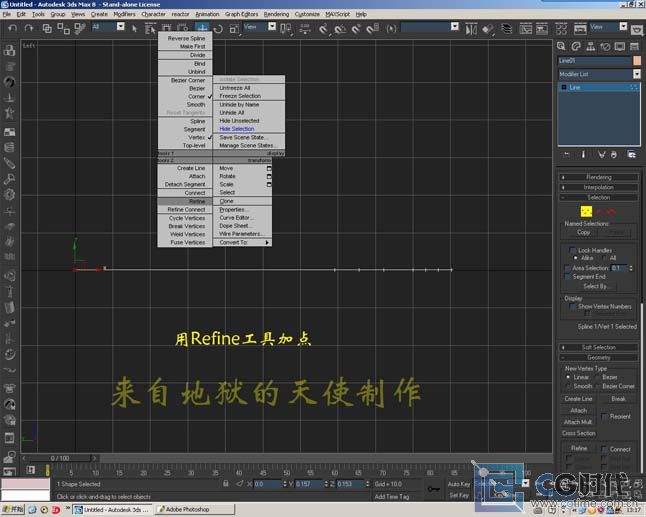Choose Hide Selection in quad menu
Screen dimensions: 646x517
(249, 129)
